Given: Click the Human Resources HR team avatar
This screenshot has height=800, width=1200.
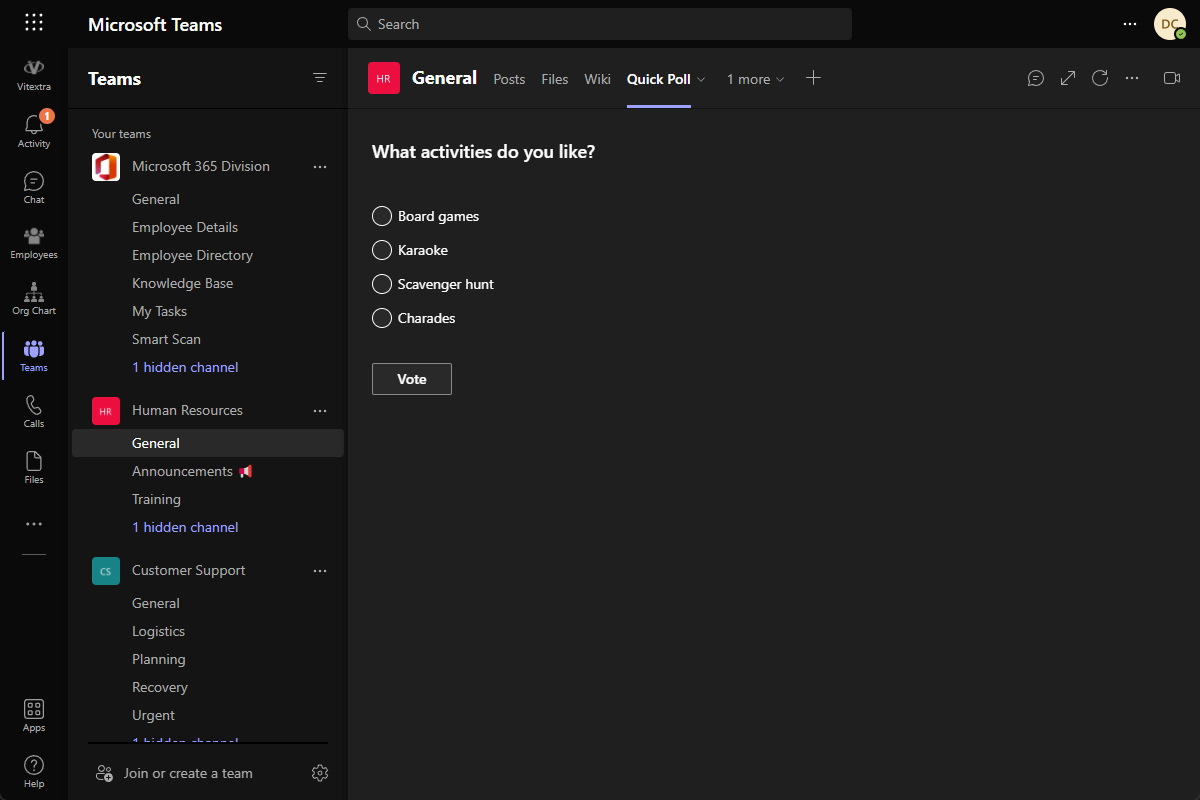Looking at the screenshot, I should [106, 411].
